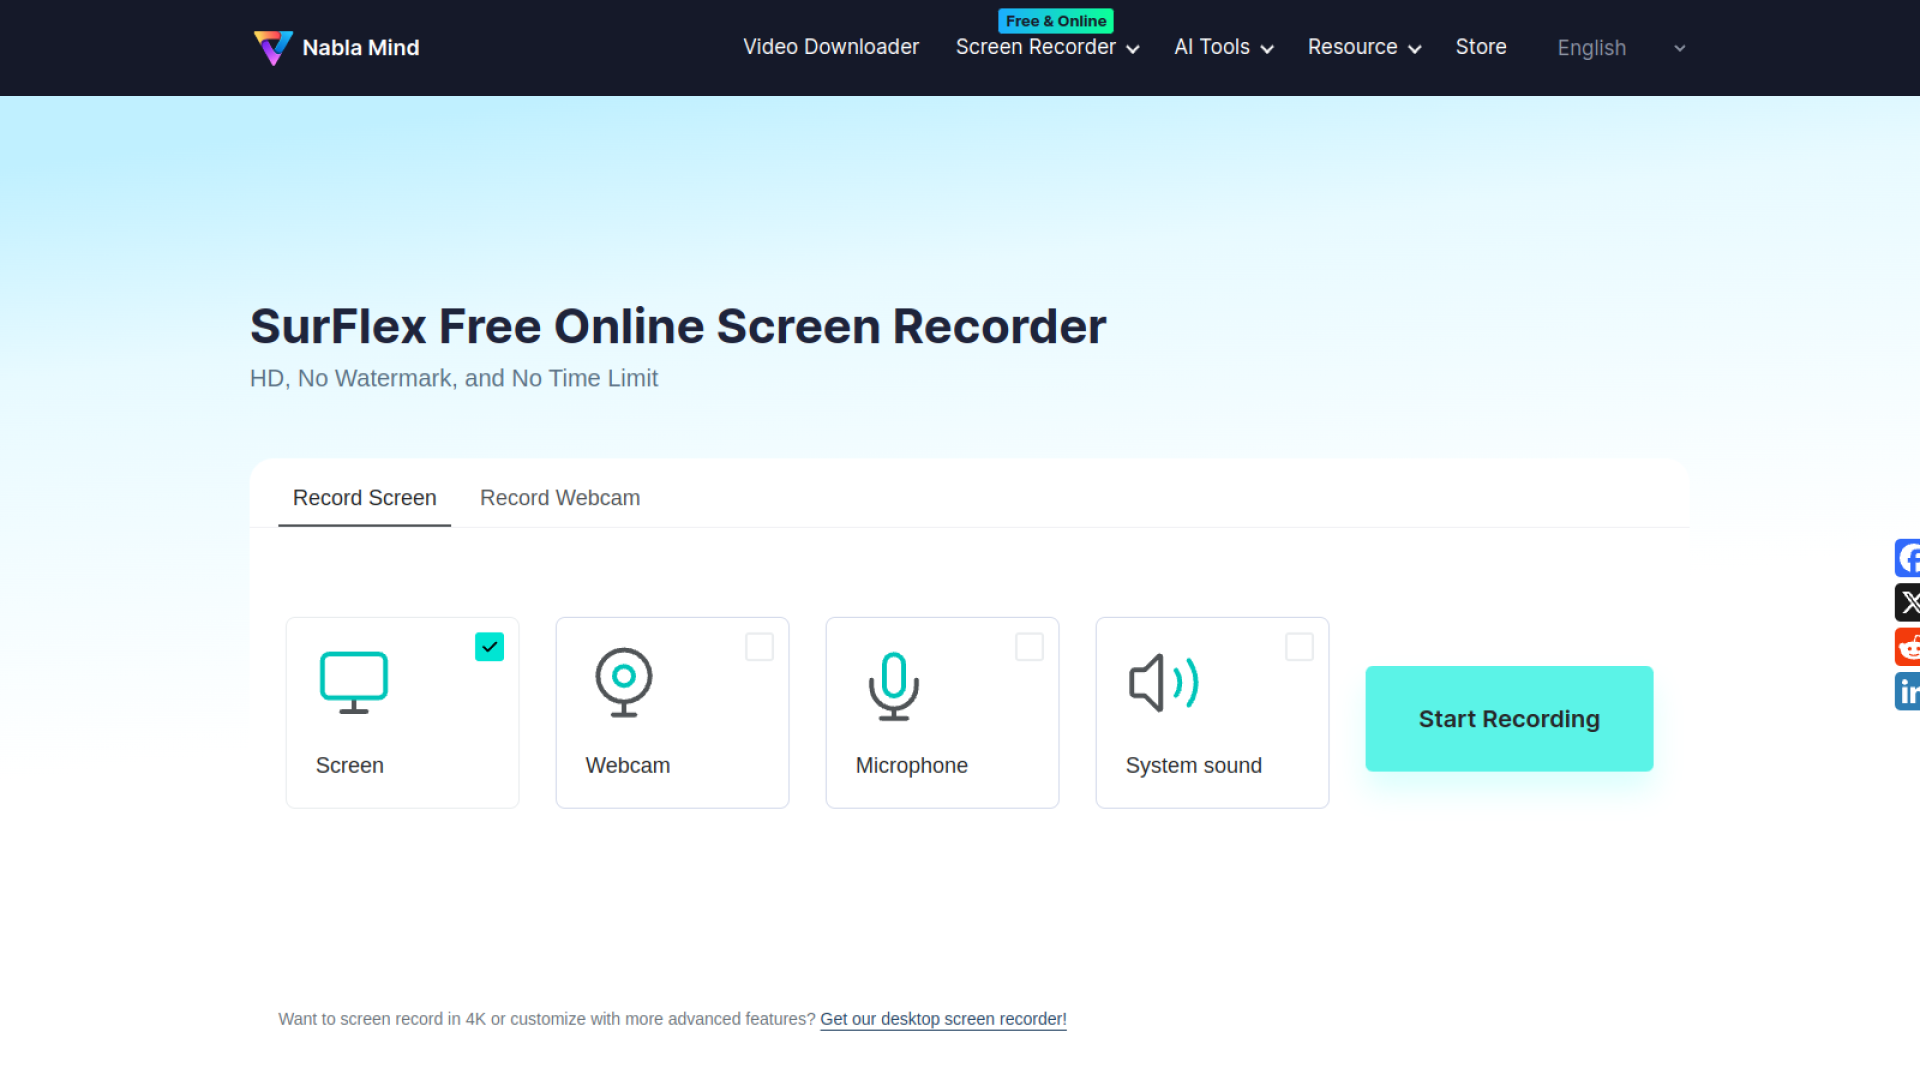
Task: Enable the Webcam checkbox
Action: tap(759, 647)
